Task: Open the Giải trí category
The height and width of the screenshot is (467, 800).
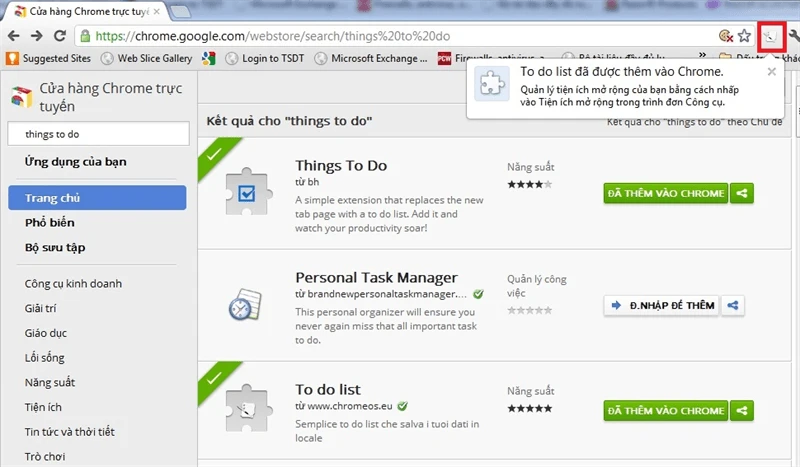Action: pos(40,308)
